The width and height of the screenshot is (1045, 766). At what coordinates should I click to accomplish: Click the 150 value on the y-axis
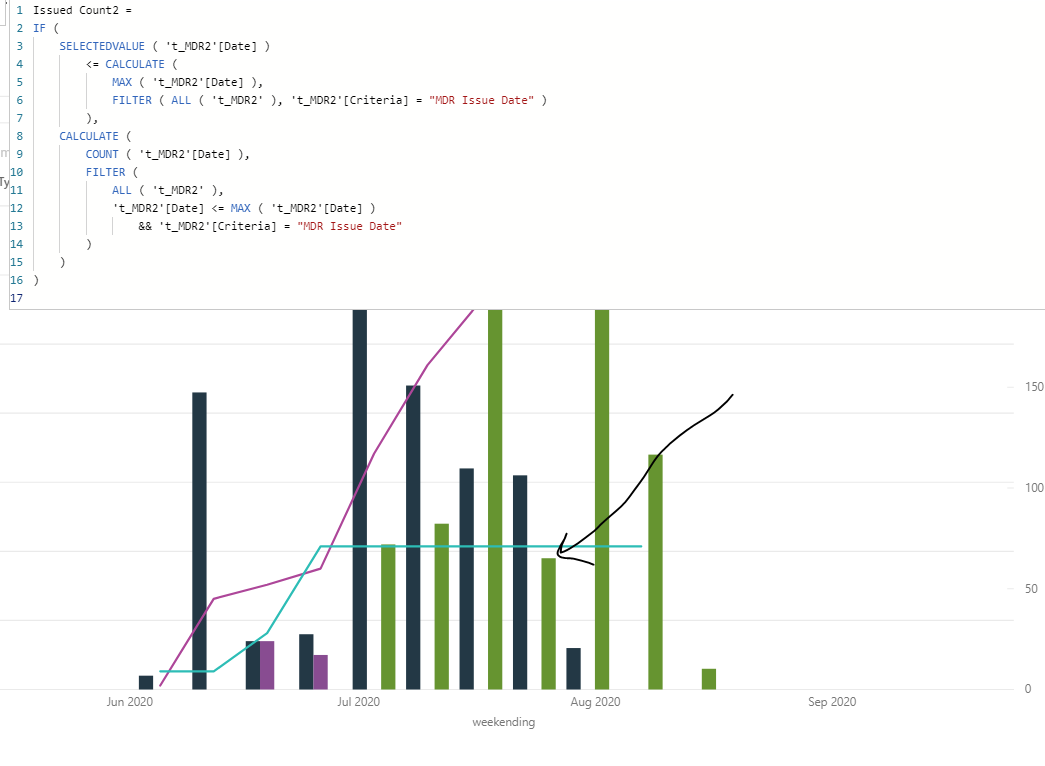tap(1034, 387)
